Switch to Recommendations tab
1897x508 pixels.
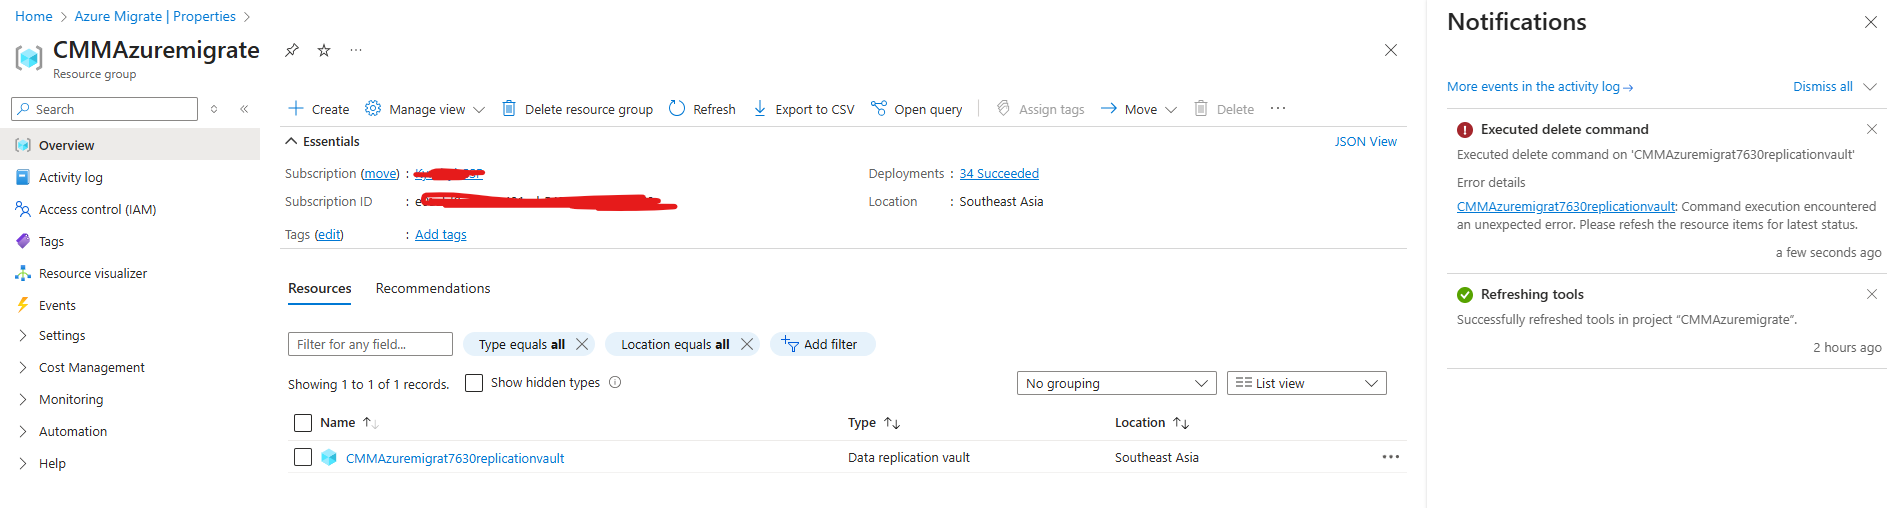(x=433, y=288)
